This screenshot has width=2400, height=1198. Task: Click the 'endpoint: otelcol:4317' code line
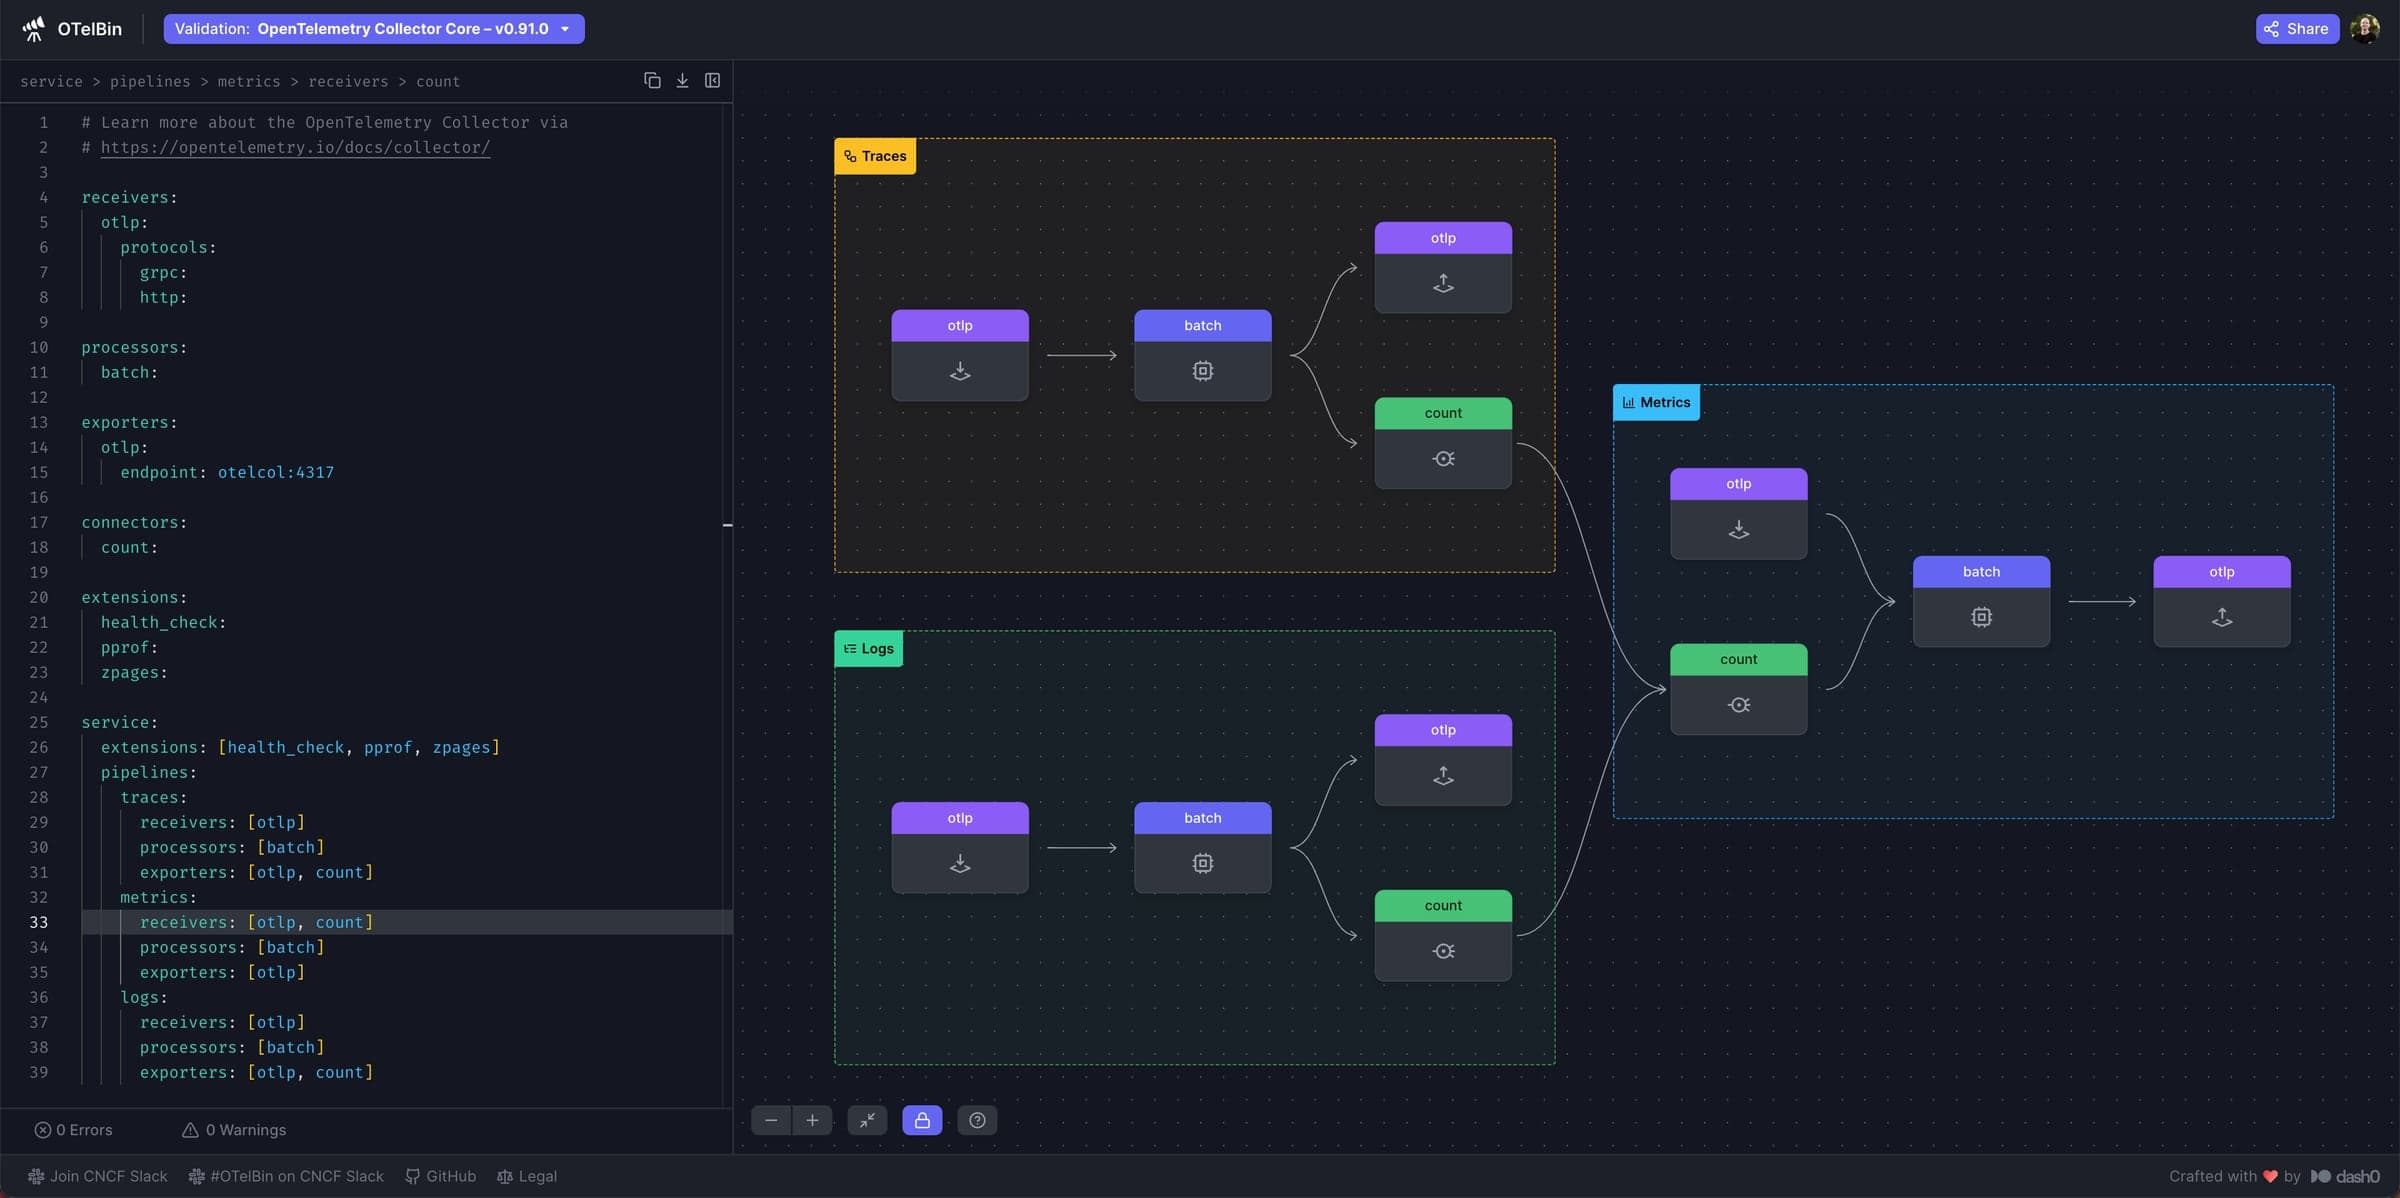pos(227,472)
